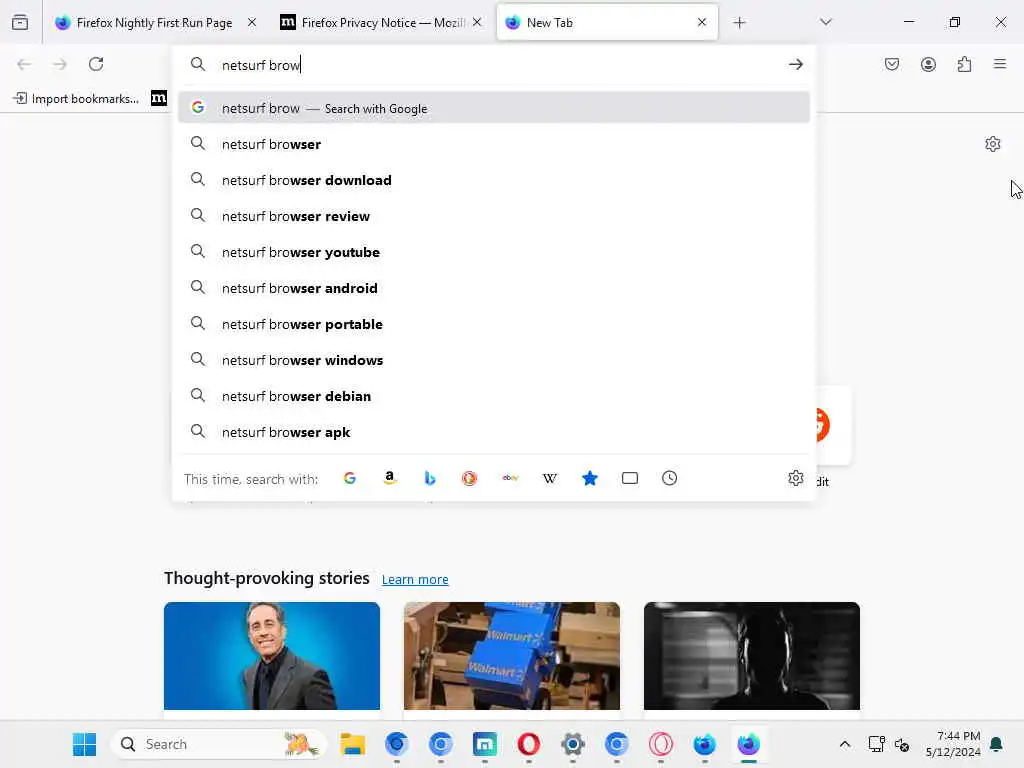This screenshot has width=1024, height=768.
Task: Select suggestion 'netsurf browser download'
Action: [x=494, y=180]
